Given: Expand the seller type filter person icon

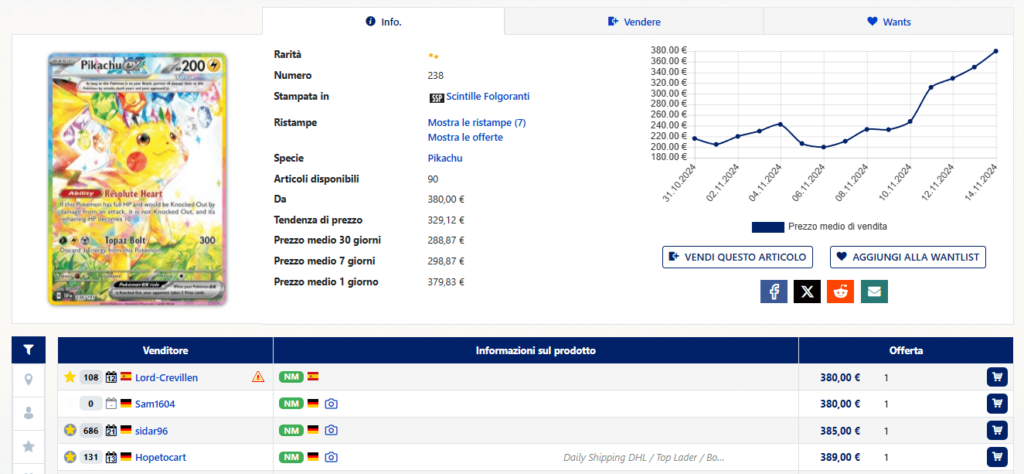Looking at the screenshot, I should coord(29,412).
